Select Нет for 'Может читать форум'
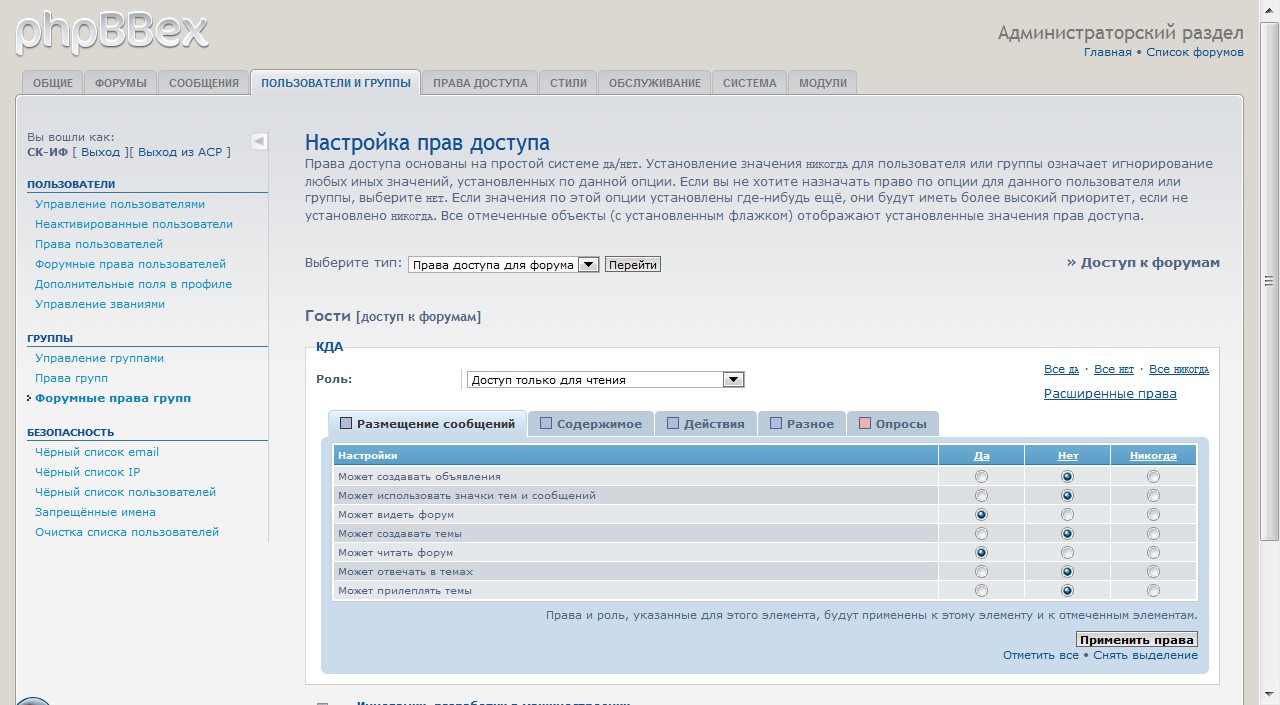 click(1067, 553)
